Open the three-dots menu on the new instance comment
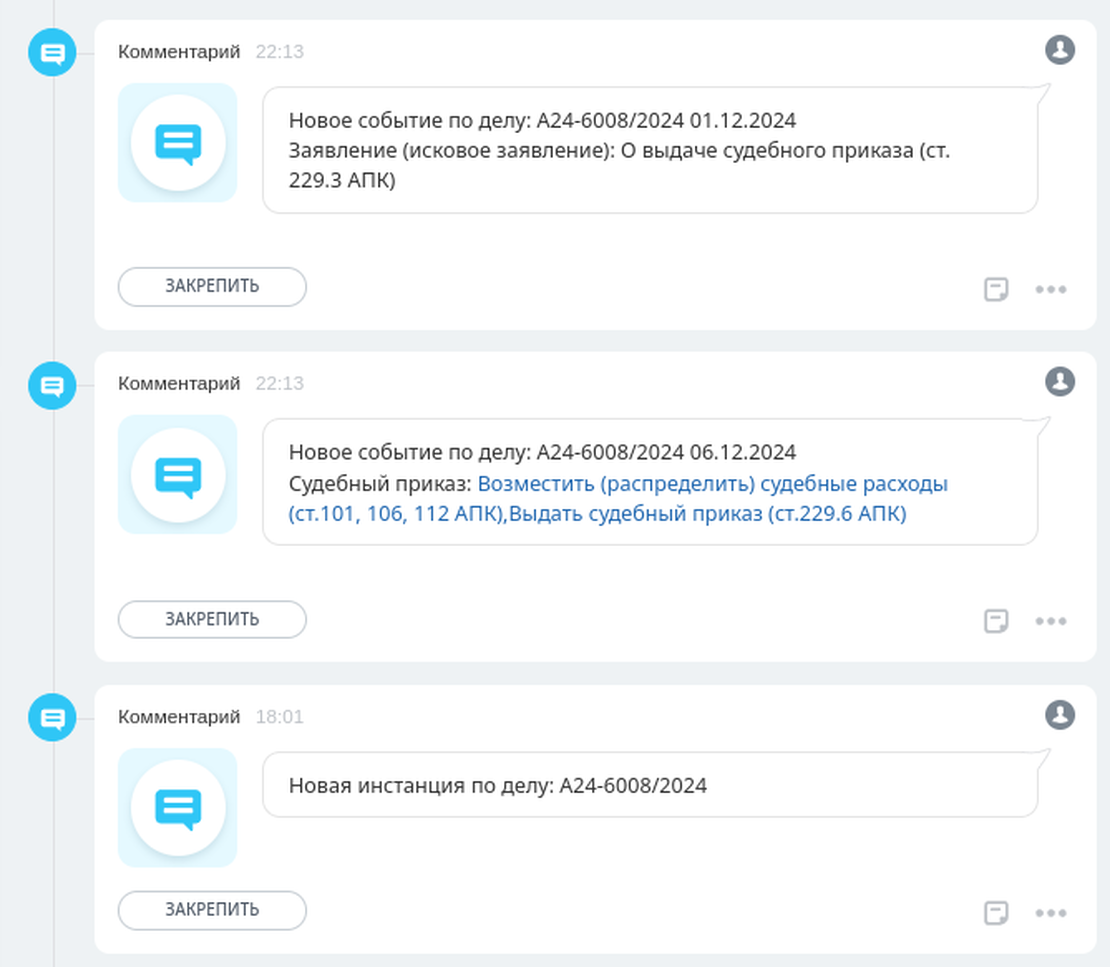 pyautogui.click(x=1050, y=912)
